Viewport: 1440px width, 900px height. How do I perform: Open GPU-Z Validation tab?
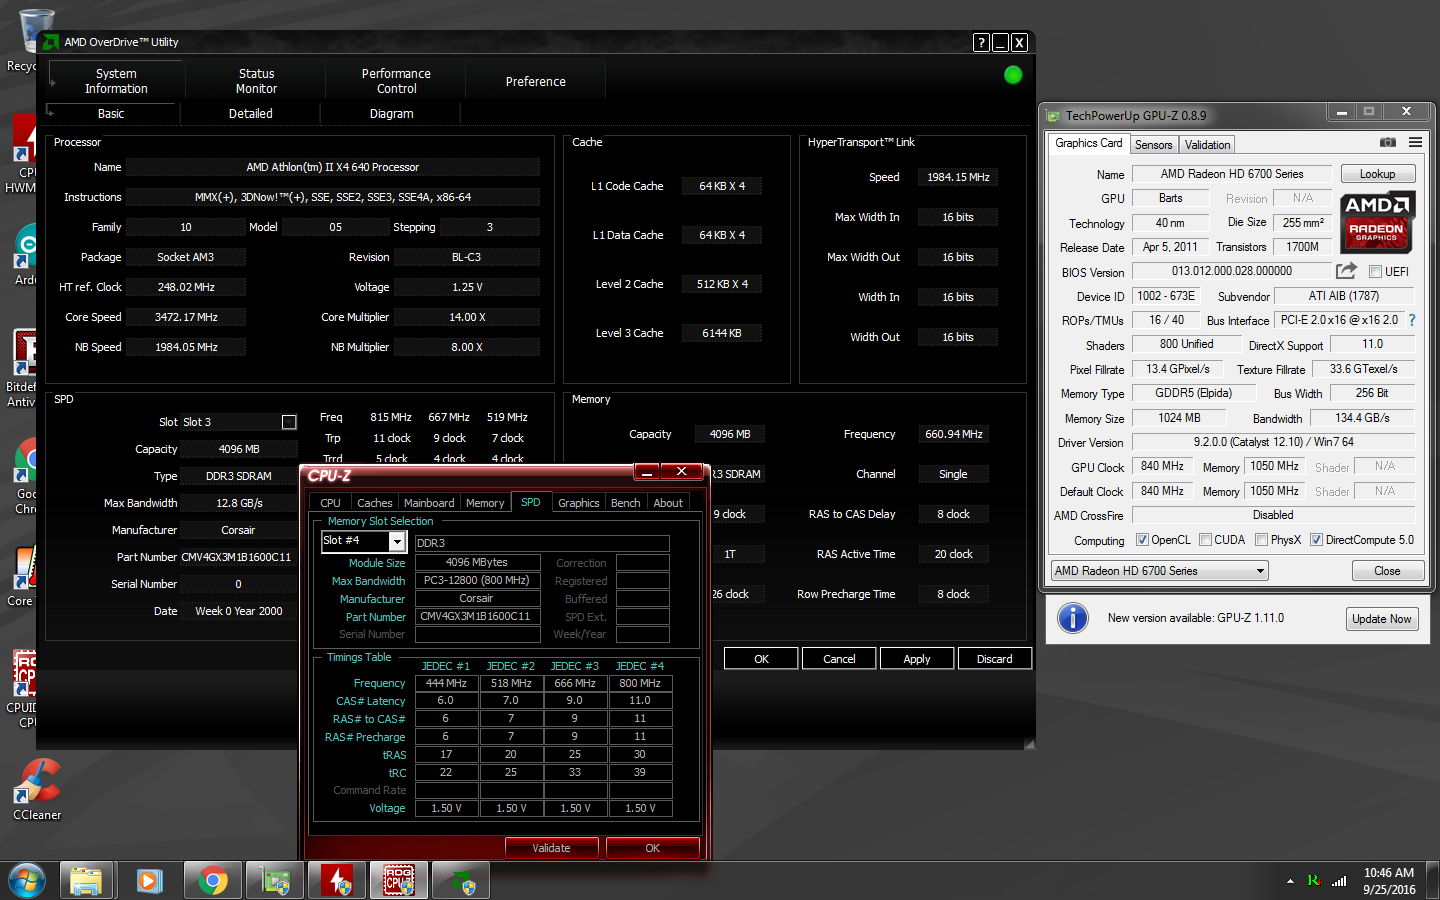1207,145
